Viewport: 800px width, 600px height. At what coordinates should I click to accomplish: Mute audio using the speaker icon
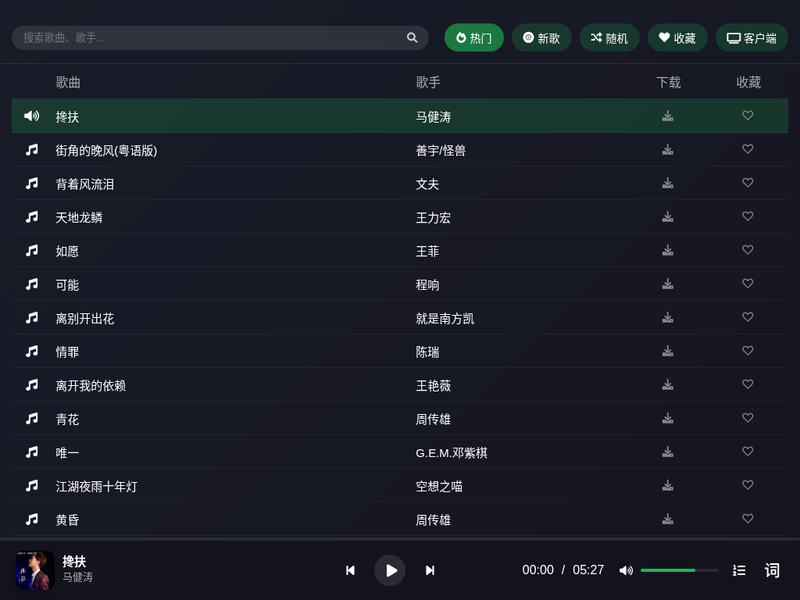coord(626,570)
